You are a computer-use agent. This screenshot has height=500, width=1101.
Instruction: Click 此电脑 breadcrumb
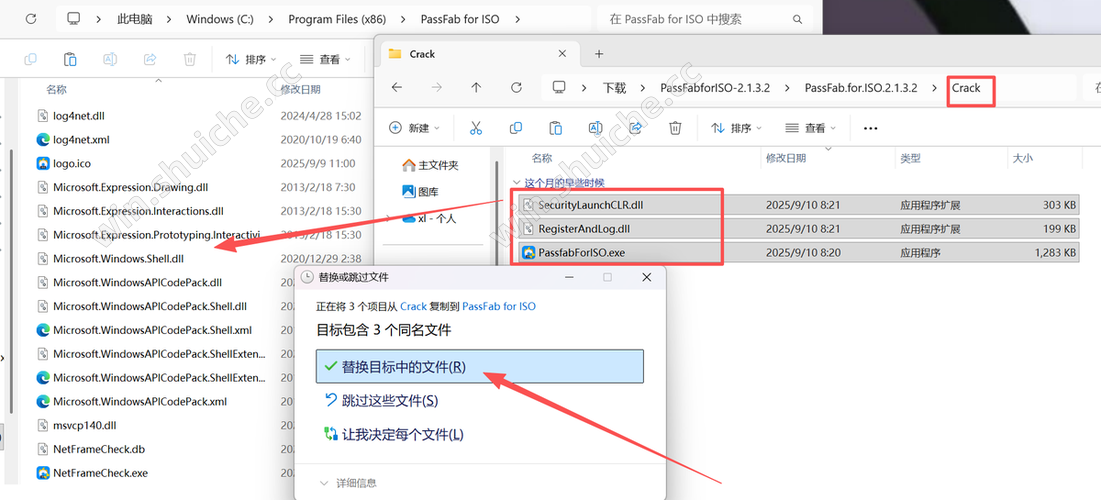(134, 20)
